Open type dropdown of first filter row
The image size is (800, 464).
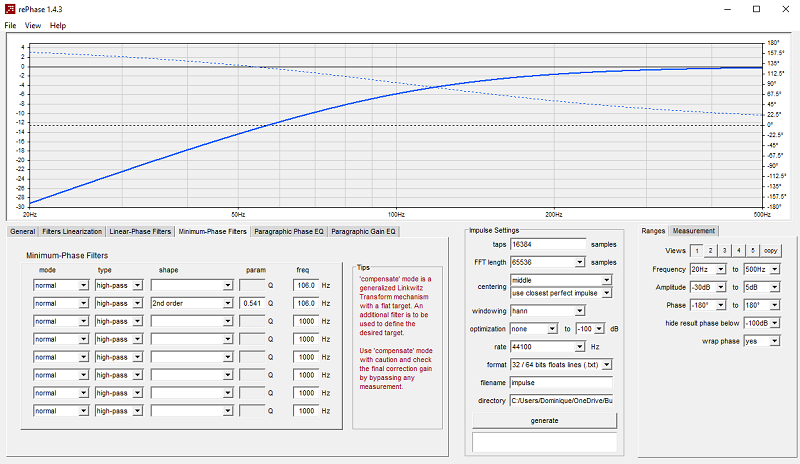pos(118,285)
